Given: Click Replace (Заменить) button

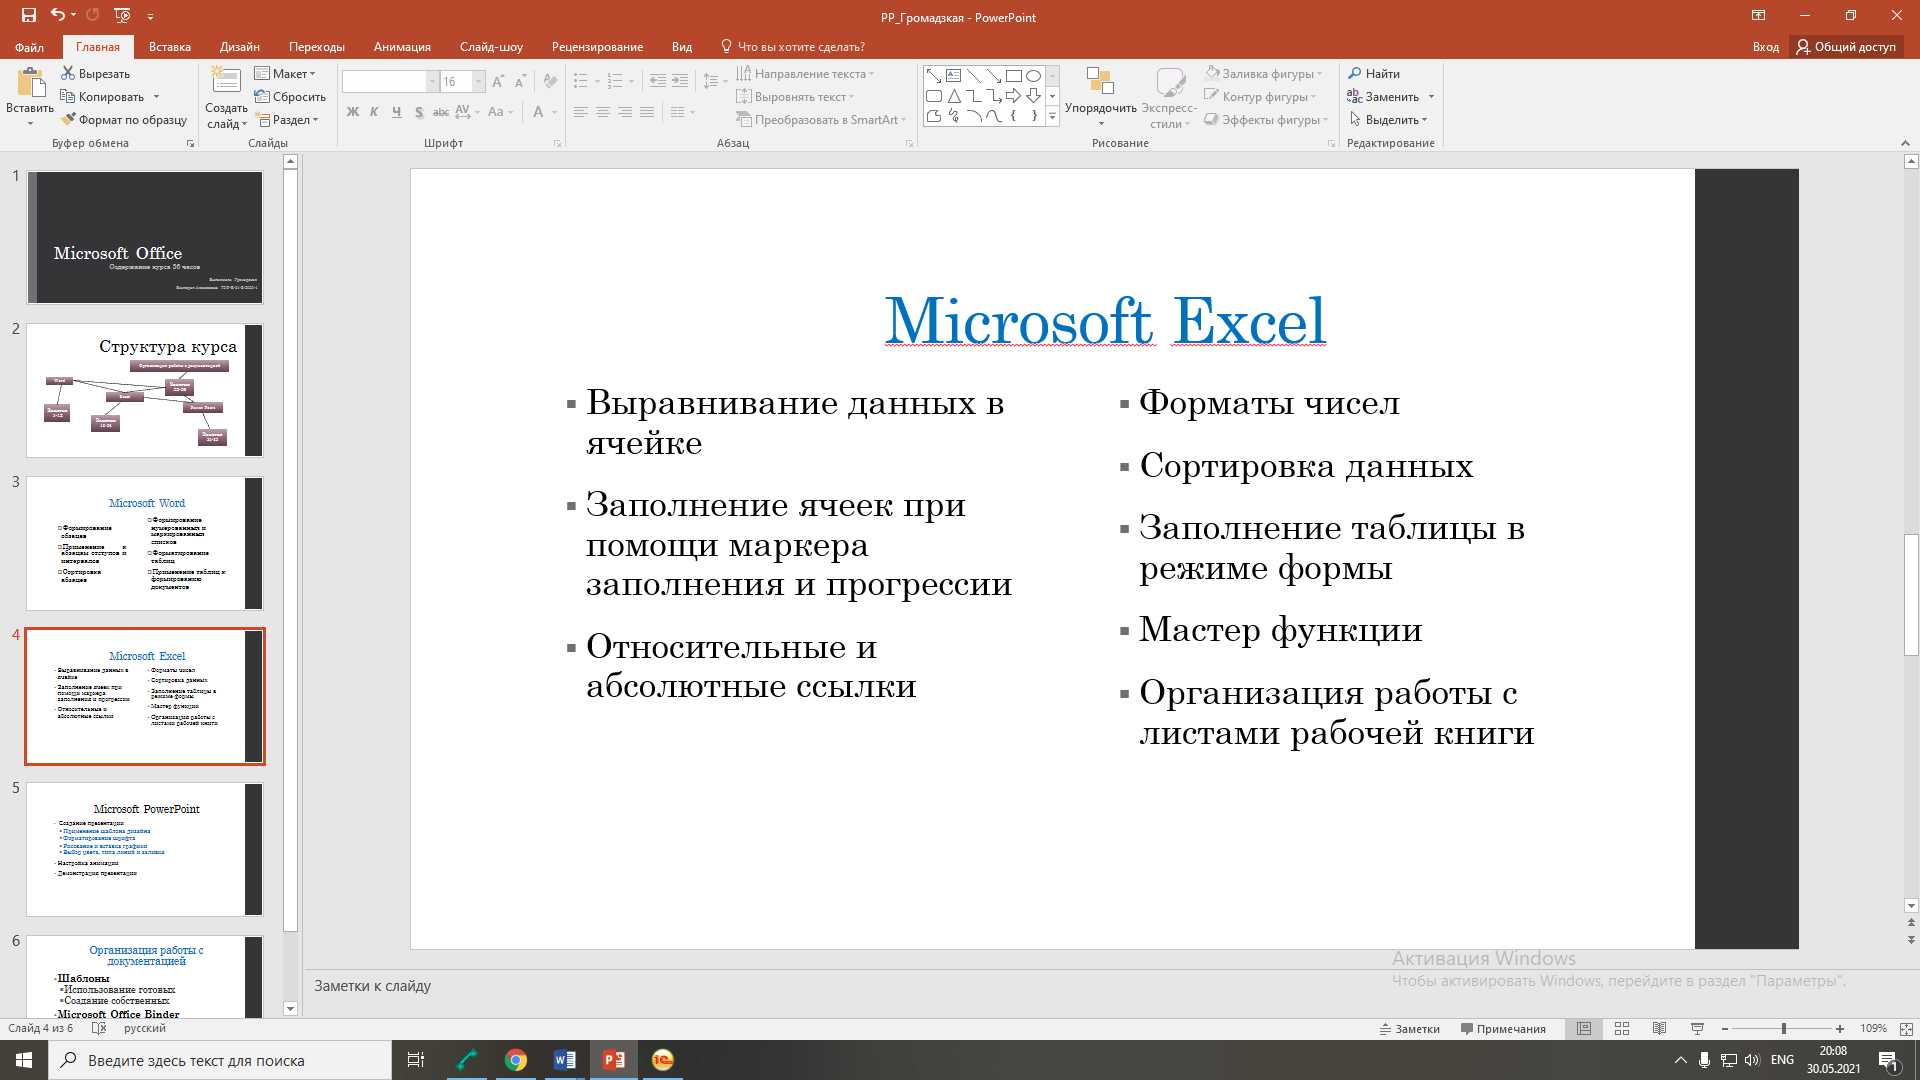Looking at the screenshot, I should point(1383,96).
